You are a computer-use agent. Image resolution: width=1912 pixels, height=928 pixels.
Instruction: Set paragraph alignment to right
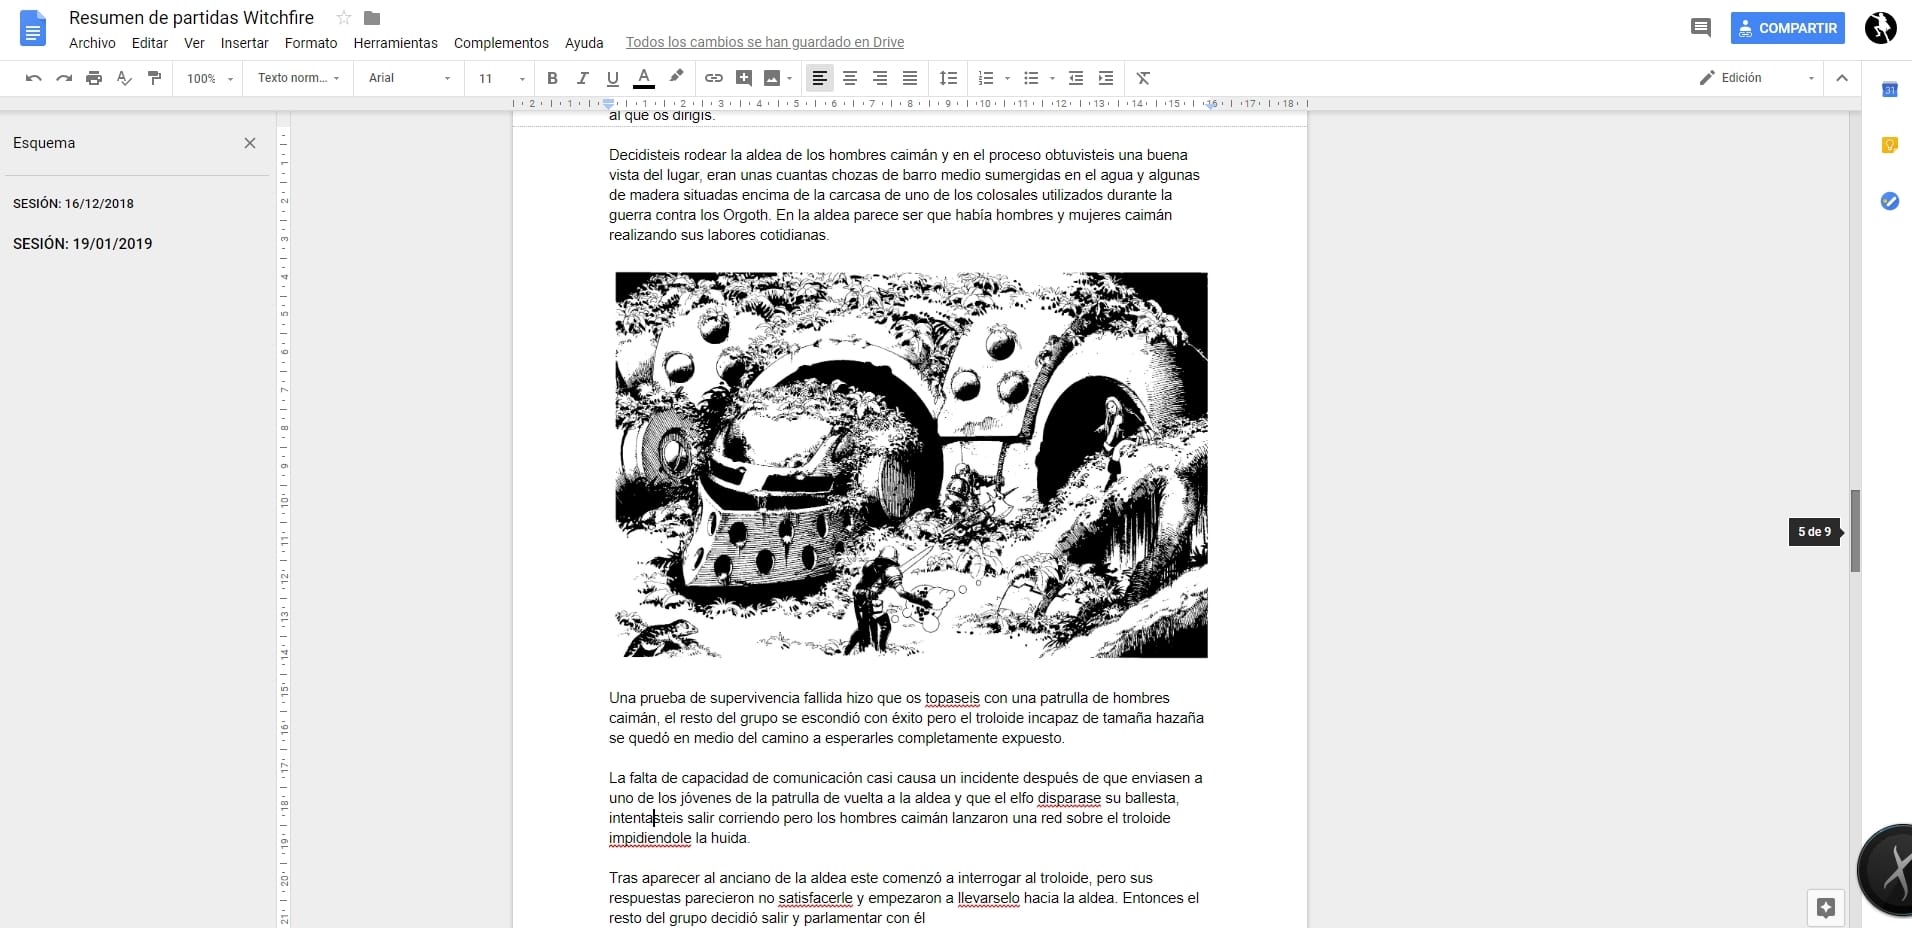[x=880, y=78]
